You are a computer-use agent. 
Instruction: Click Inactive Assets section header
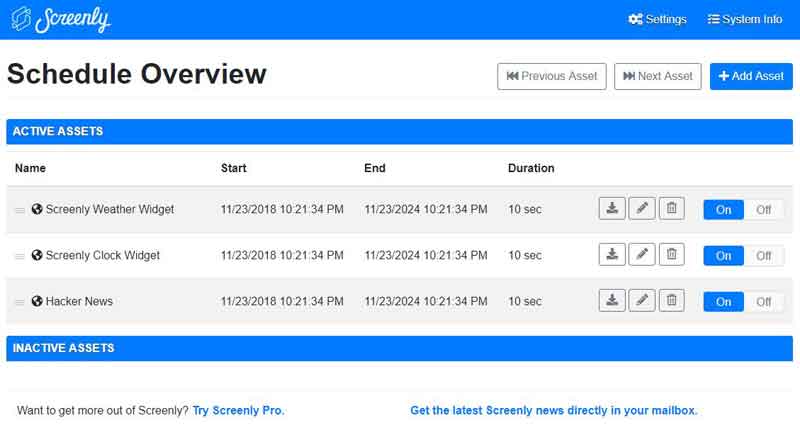click(399, 348)
